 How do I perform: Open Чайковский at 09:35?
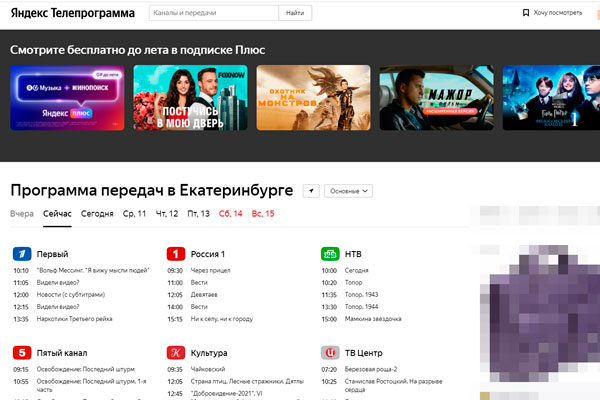pos(208,369)
